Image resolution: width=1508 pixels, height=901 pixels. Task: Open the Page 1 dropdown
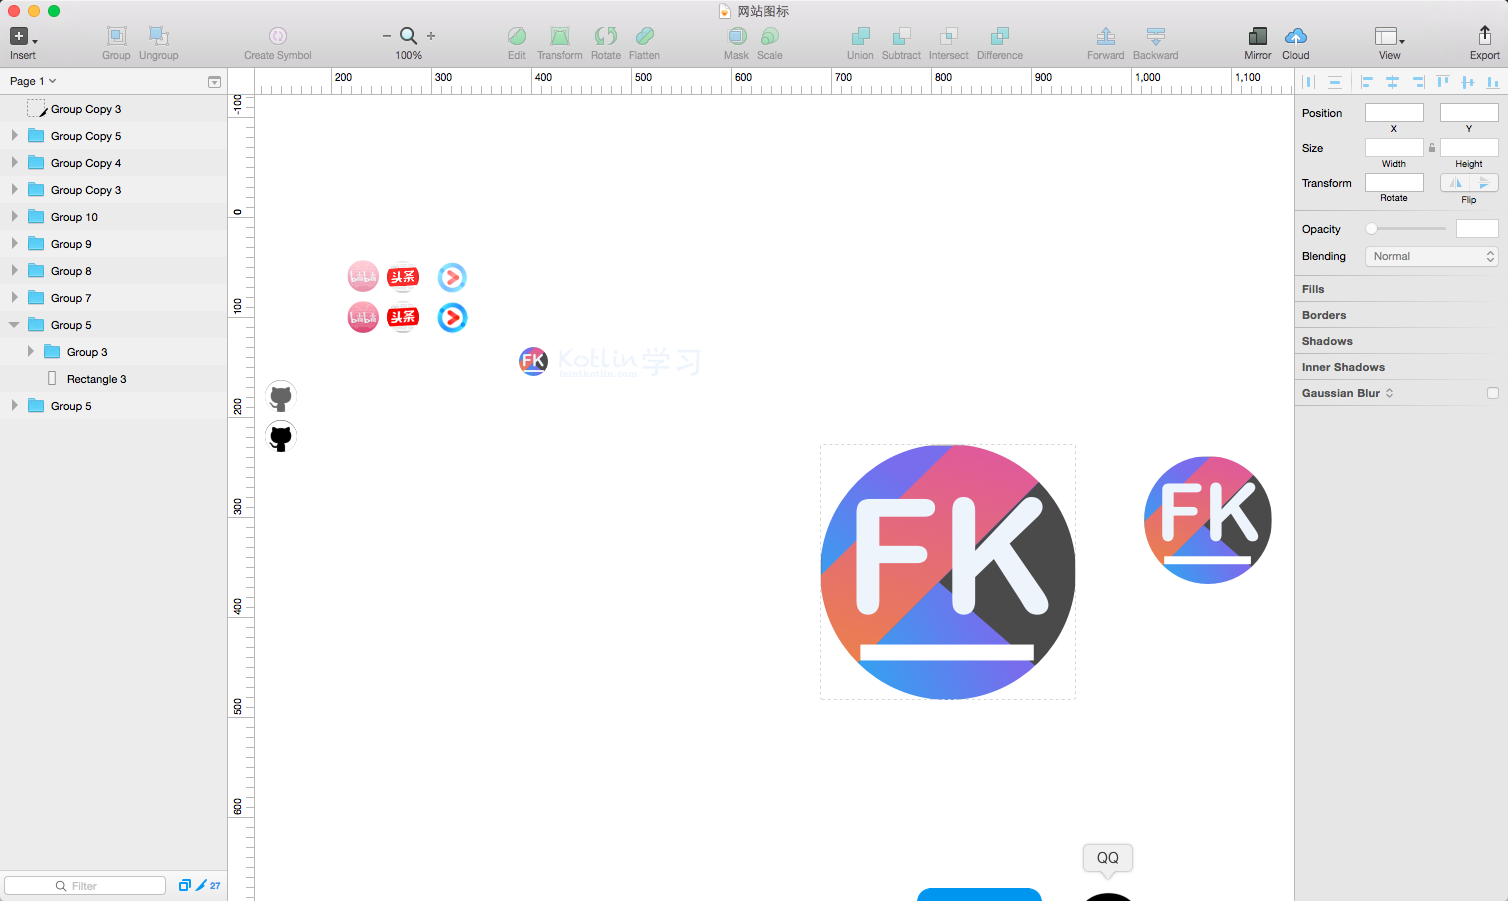pyautogui.click(x=33, y=81)
